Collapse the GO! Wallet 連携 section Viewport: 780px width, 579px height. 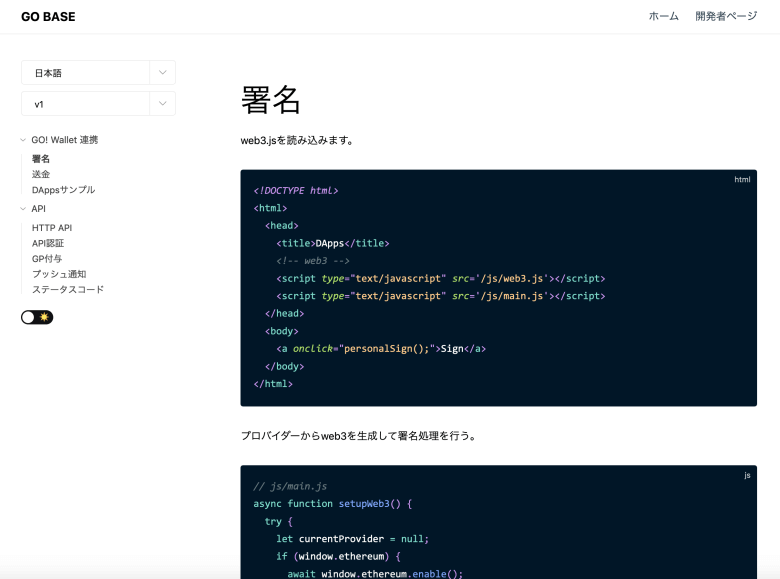click(60, 140)
